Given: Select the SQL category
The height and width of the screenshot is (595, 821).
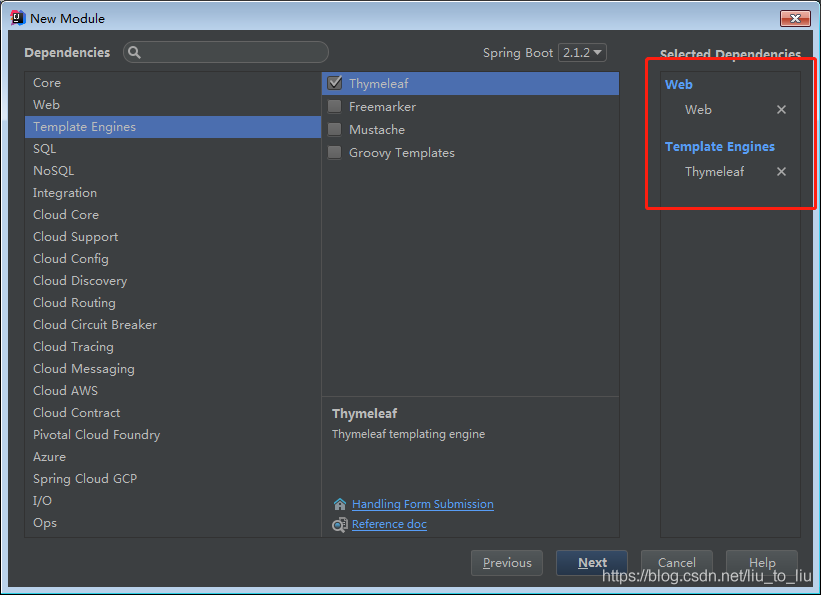Looking at the screenshot, I should point(173,149).
